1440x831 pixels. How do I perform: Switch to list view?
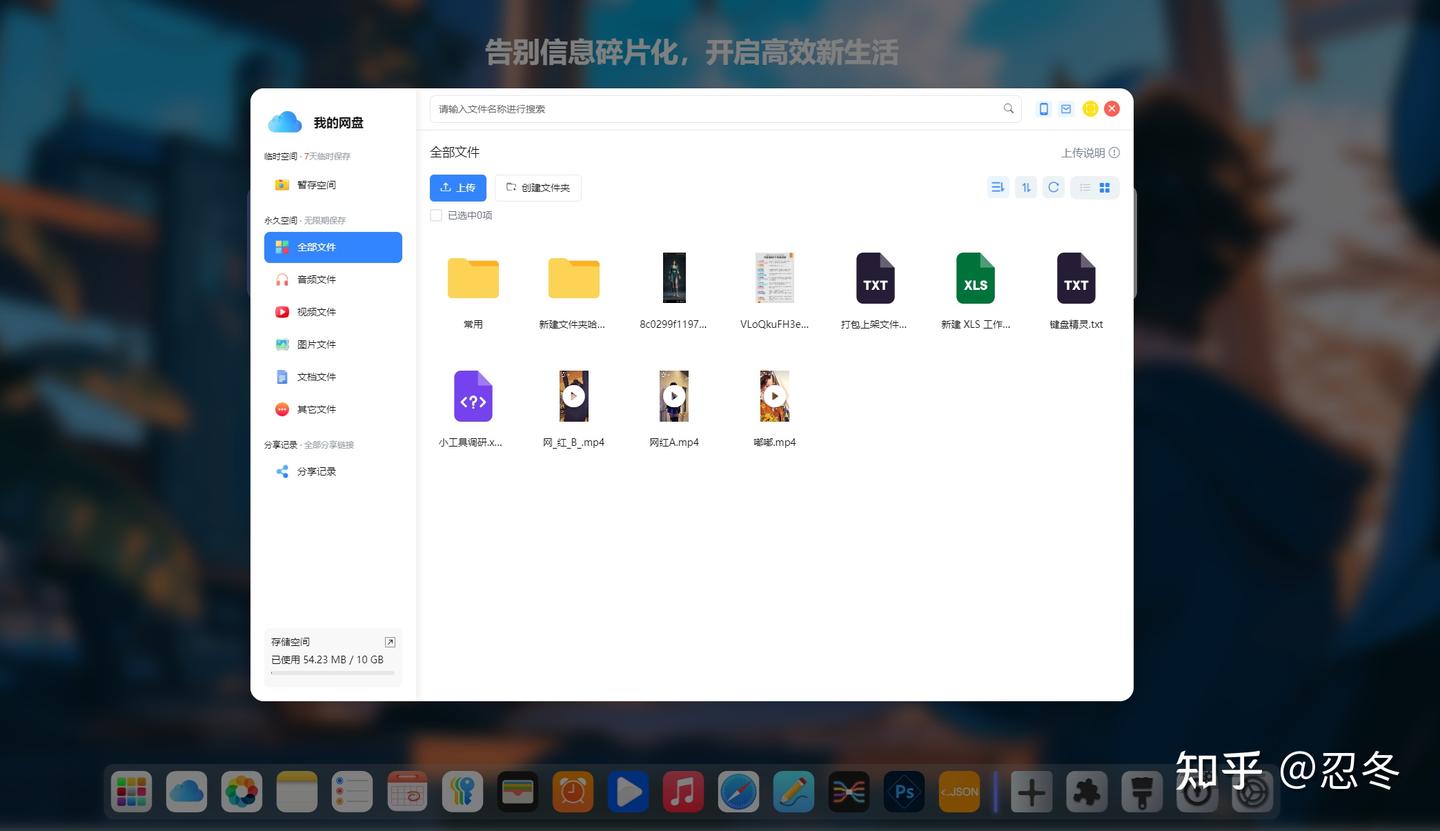click(1085, 187)
